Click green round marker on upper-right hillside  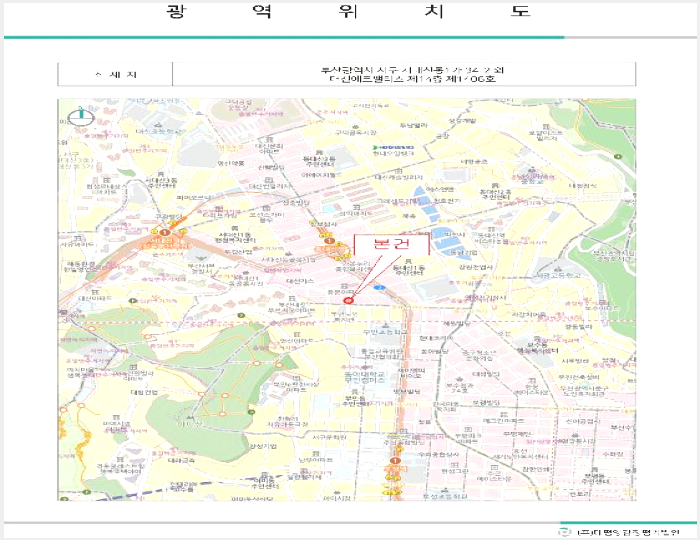617,157
